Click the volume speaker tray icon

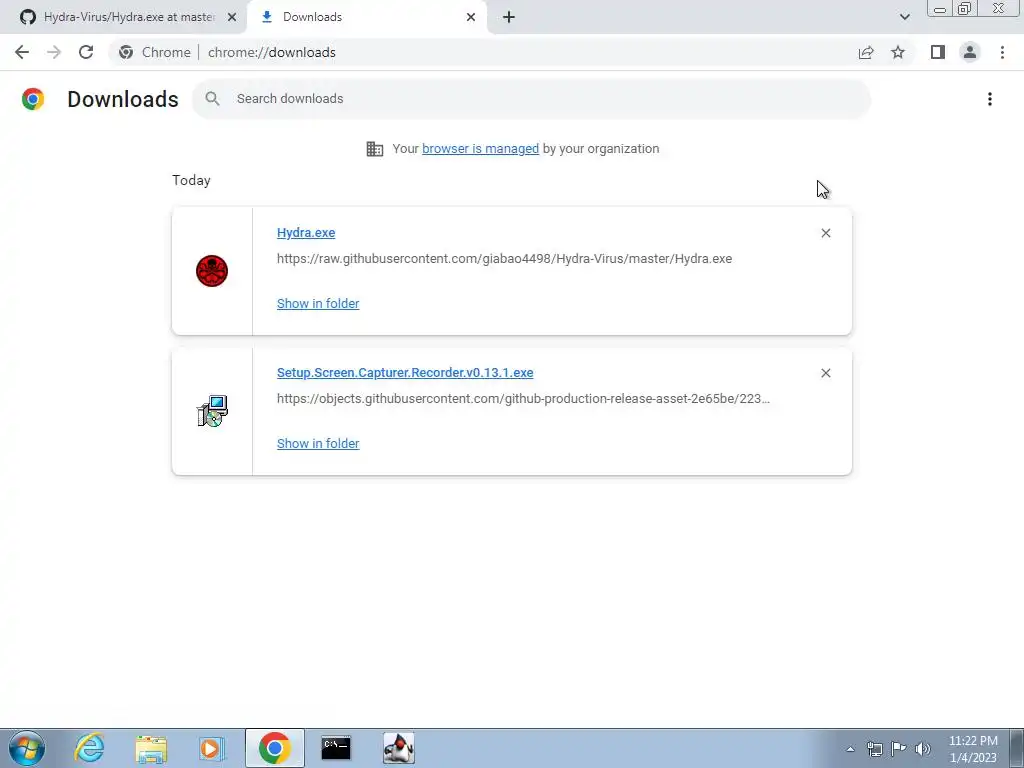pyautogui.click(x=923, y=749)
